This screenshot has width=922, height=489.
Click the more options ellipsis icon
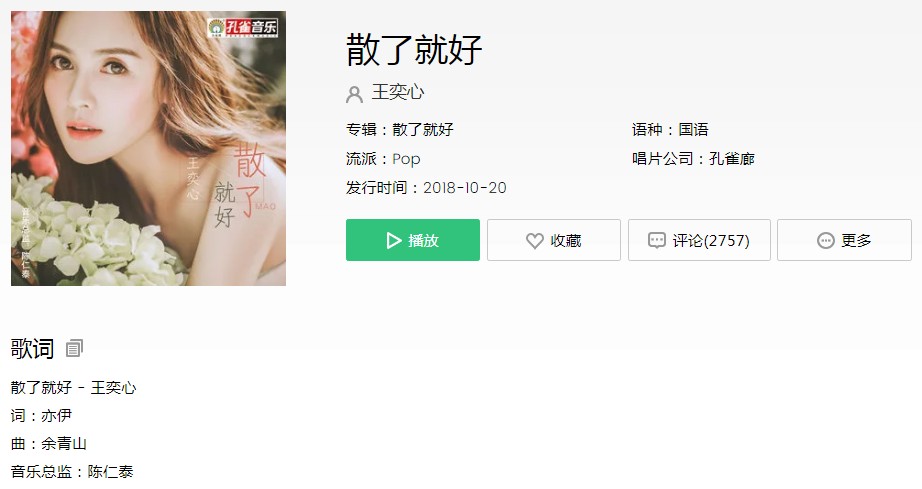(826, 240)
